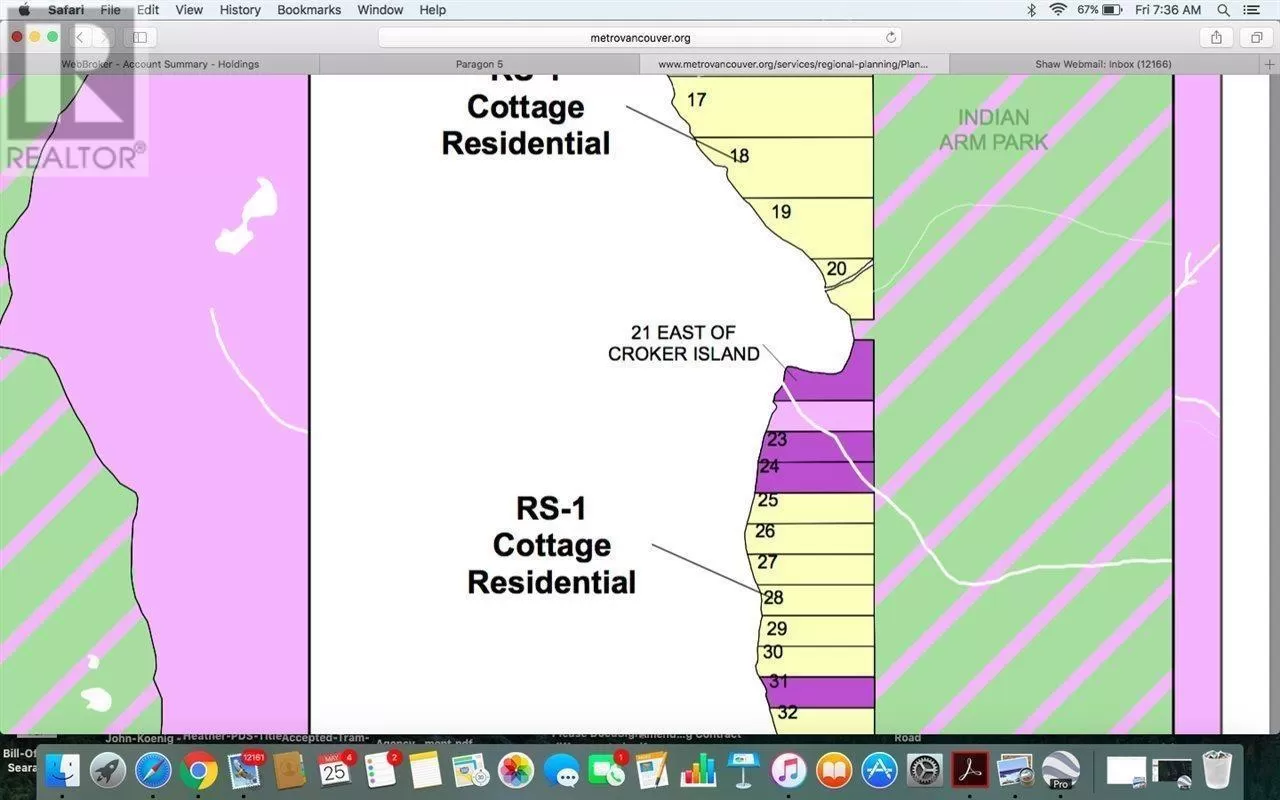Open Photos app in the dock
This screenshot has width=1280, height=800.
pyautogui.click(x=516, y=771)
